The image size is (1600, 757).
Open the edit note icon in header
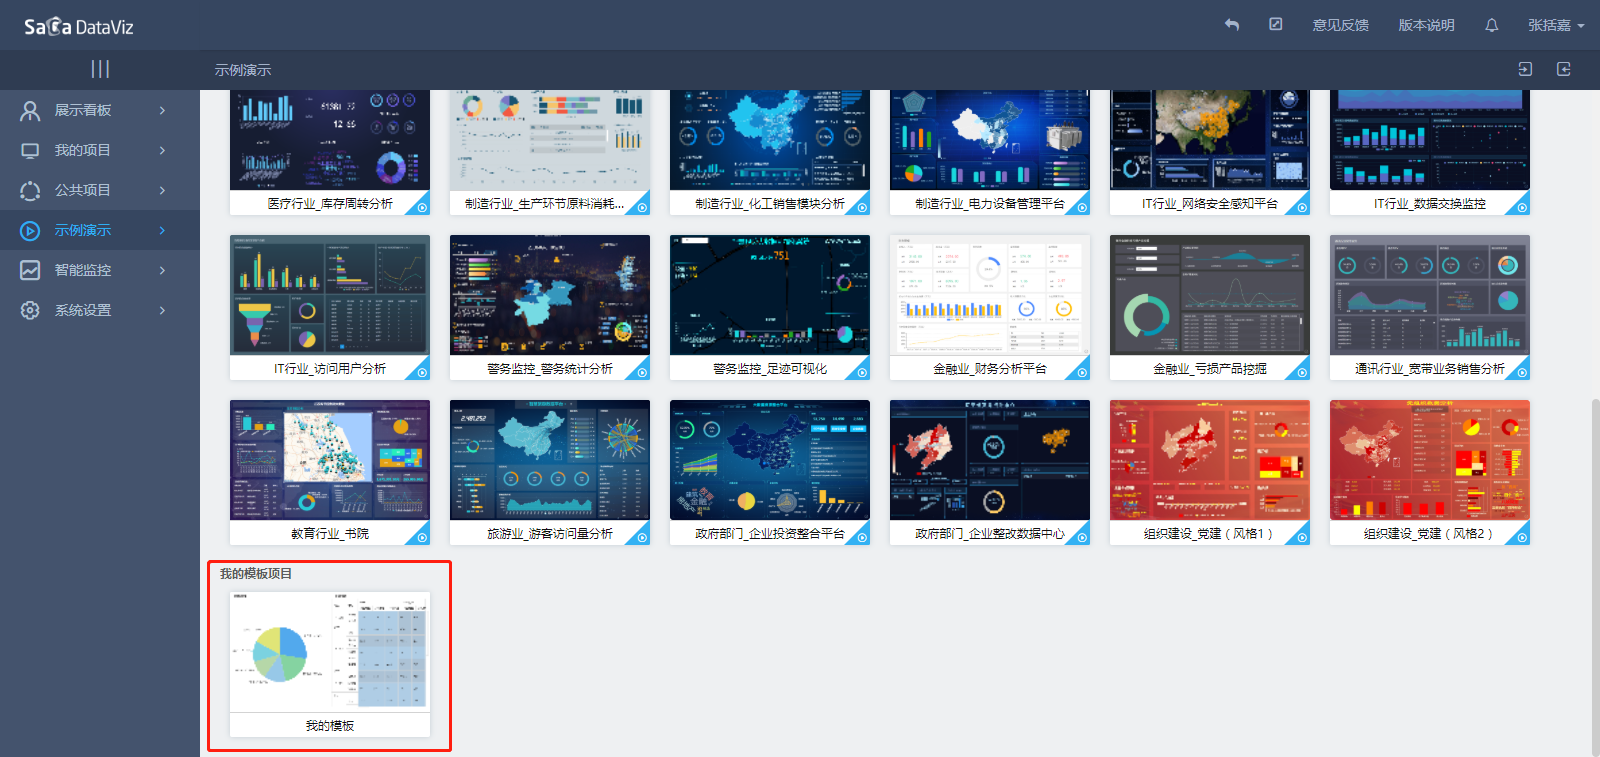[x=1276, y=24]
